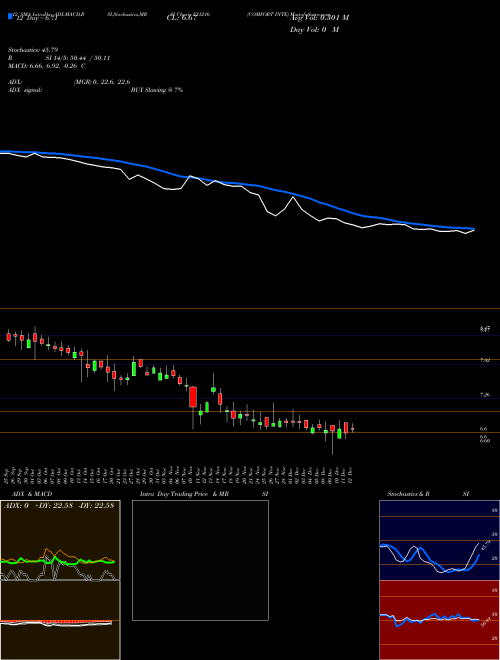The height and width of the screenshot is (660, 500).
Task: Select the 'Stochastics: 45.79' reading
Action: tap(33, 50)
